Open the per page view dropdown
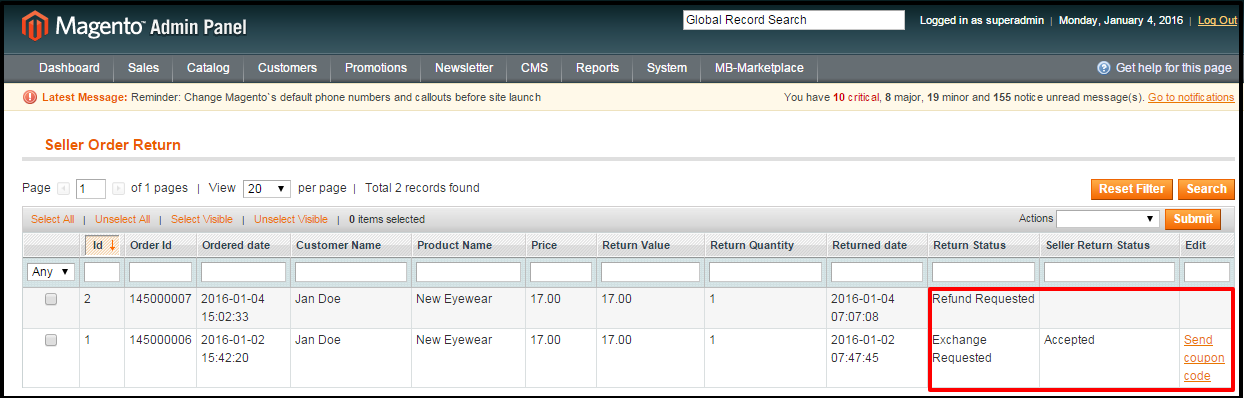Screen dimensions: 1244x398 click(267, 188)
